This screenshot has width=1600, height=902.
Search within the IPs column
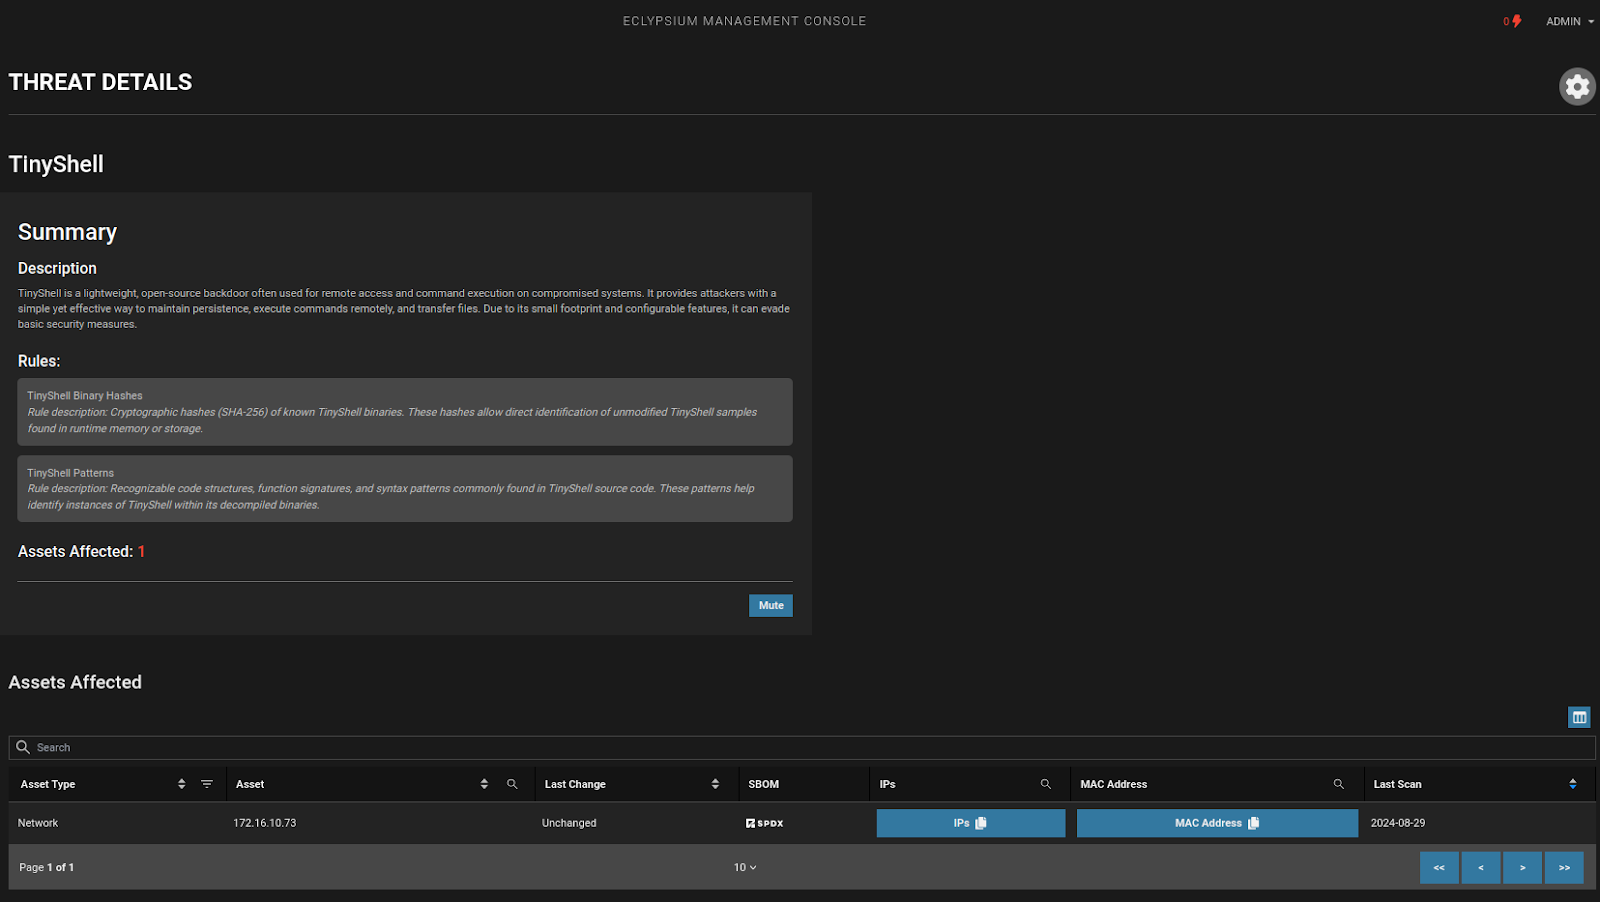point(1046,784)
